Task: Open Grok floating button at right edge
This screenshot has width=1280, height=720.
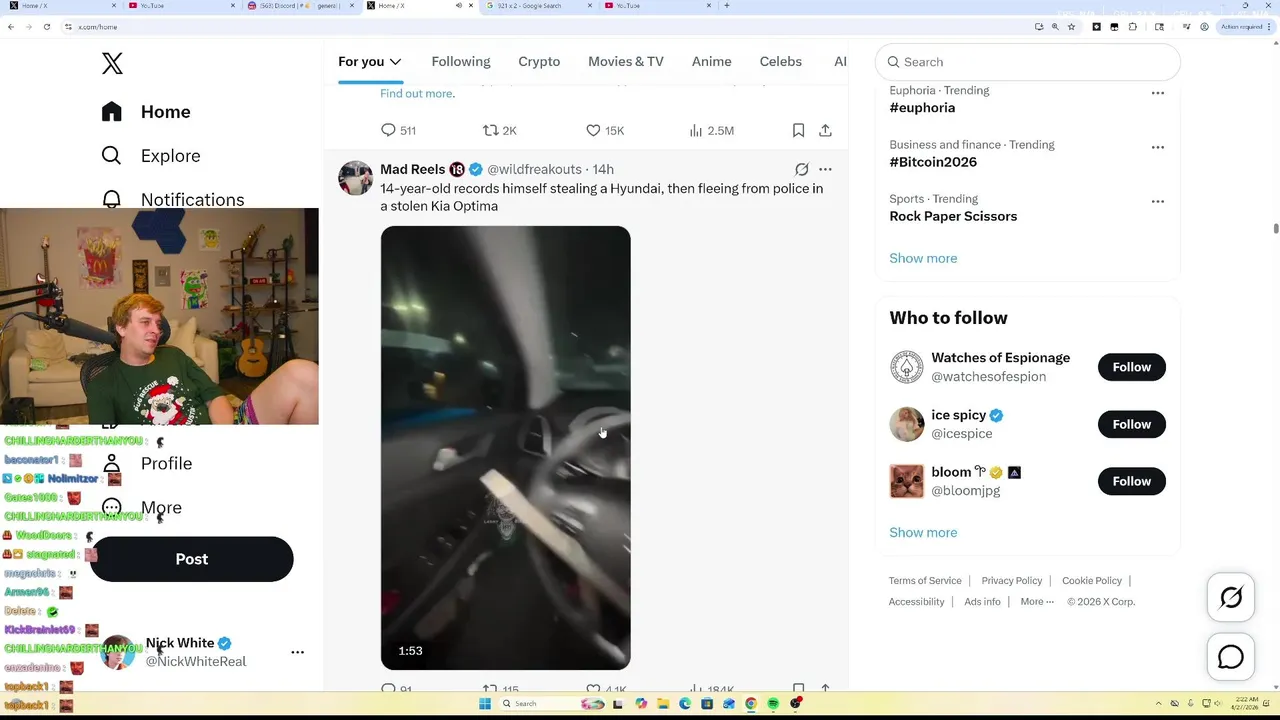Action: coord(1231,598)
